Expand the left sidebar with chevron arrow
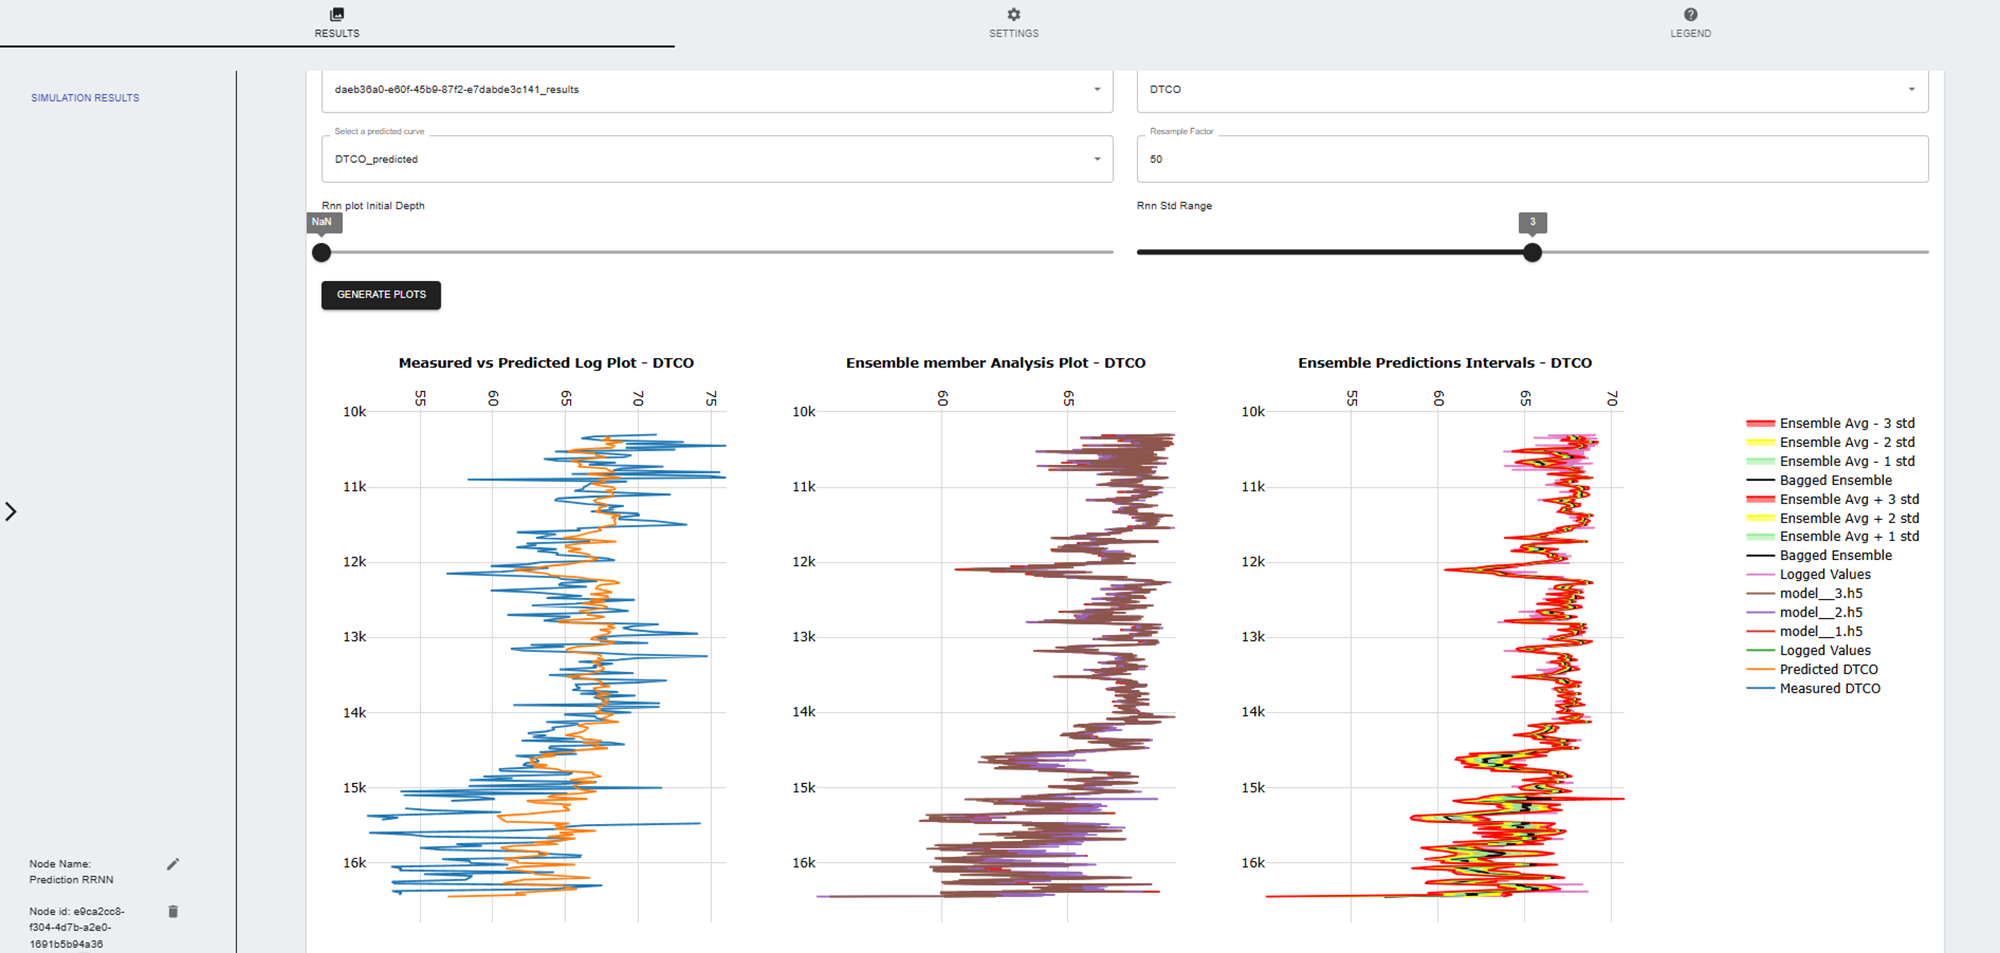Image resolution: width=2000 pixels, height=953 pixels. click(11, 512)
